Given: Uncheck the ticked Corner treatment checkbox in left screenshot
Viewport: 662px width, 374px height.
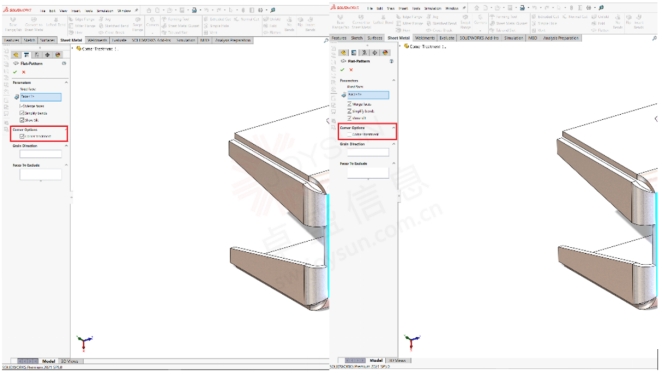Looking at the screenshot, I should (x=22, y=136).
